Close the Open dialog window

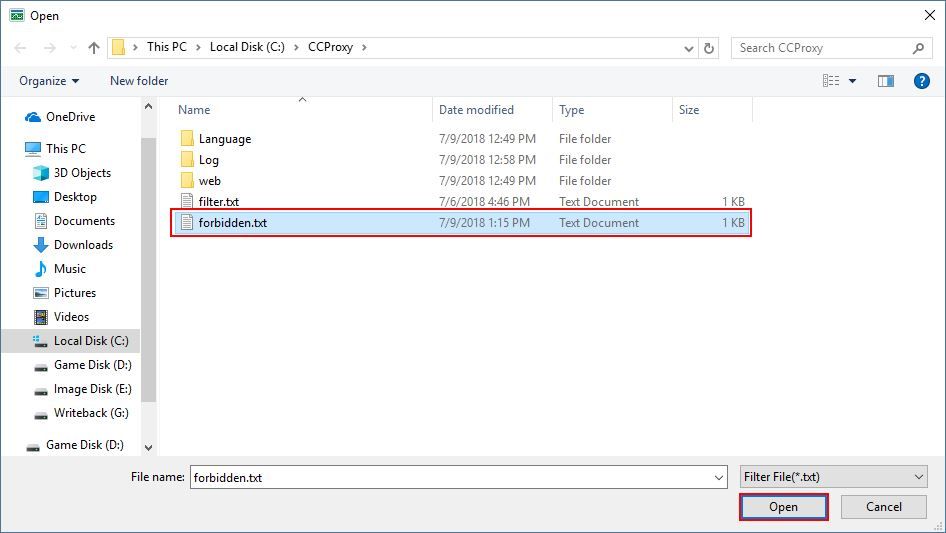(x=930, y=15)
